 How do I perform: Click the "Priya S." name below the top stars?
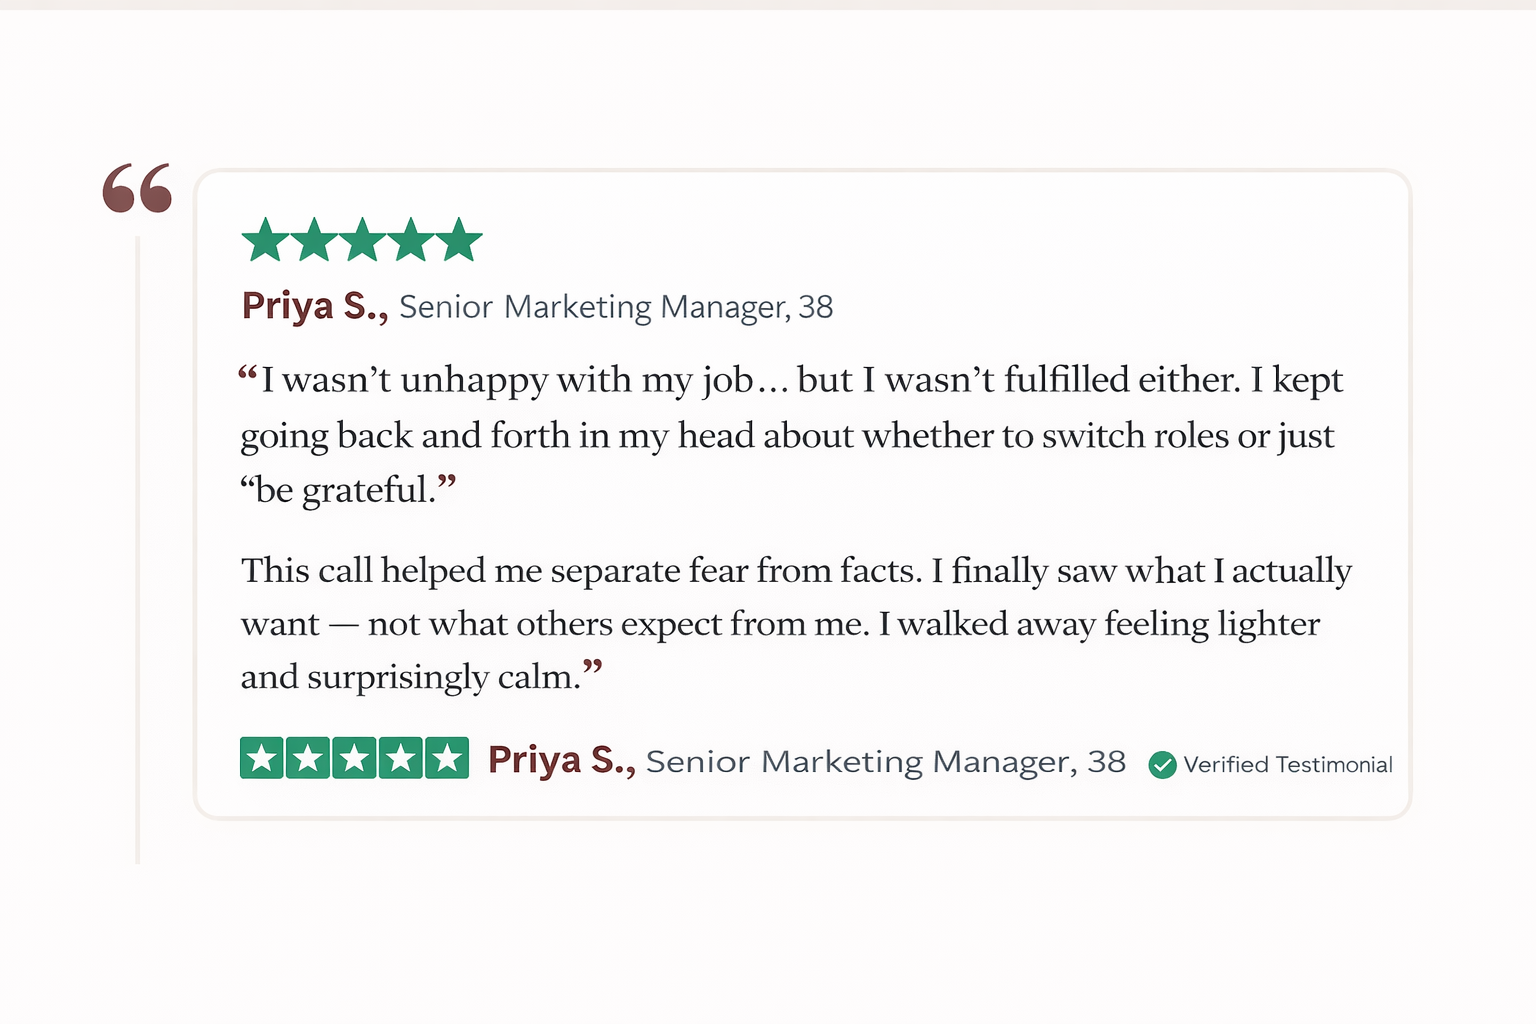tap(315, 306)
